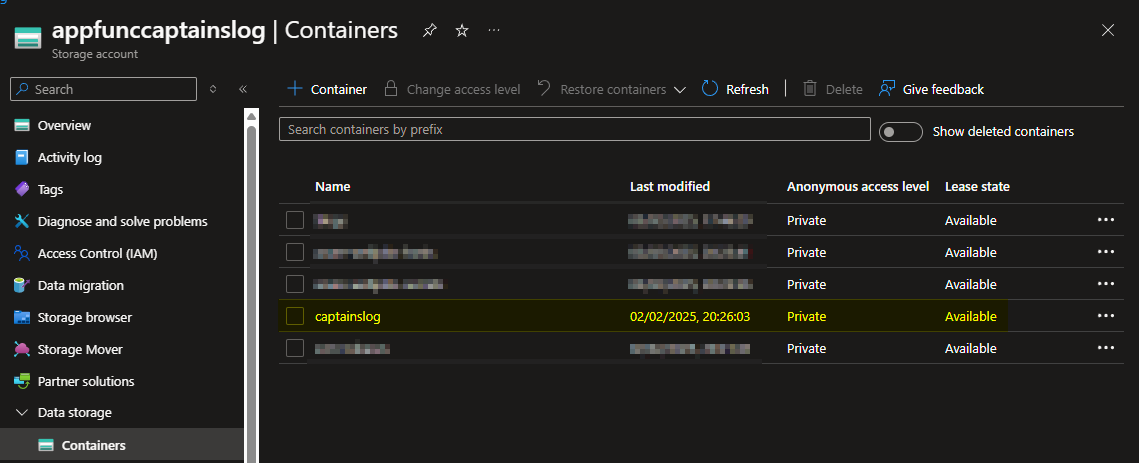Open Tags in sidebar
This screenshot has width=1139, height=463.
[x=50, y=189]
